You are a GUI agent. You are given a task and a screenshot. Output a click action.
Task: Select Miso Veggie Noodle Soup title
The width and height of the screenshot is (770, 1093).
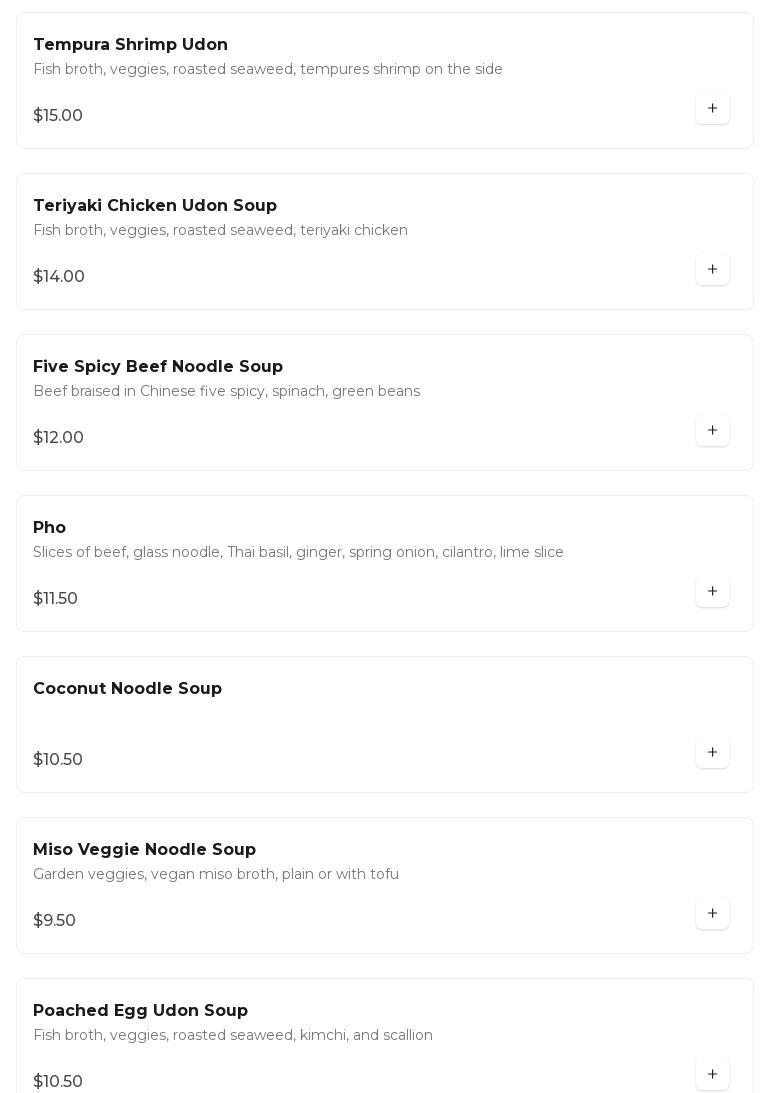tap(144, 850)
